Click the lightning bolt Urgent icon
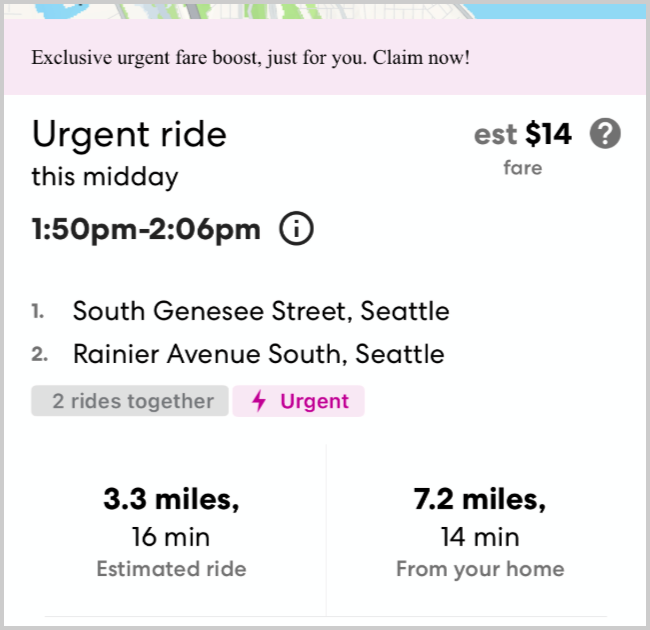 tap(260, 402)
